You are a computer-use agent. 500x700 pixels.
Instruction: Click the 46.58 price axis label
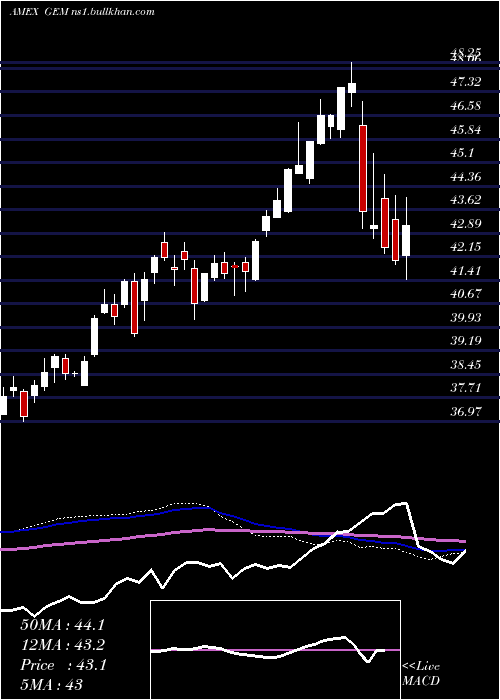[466, 106]
